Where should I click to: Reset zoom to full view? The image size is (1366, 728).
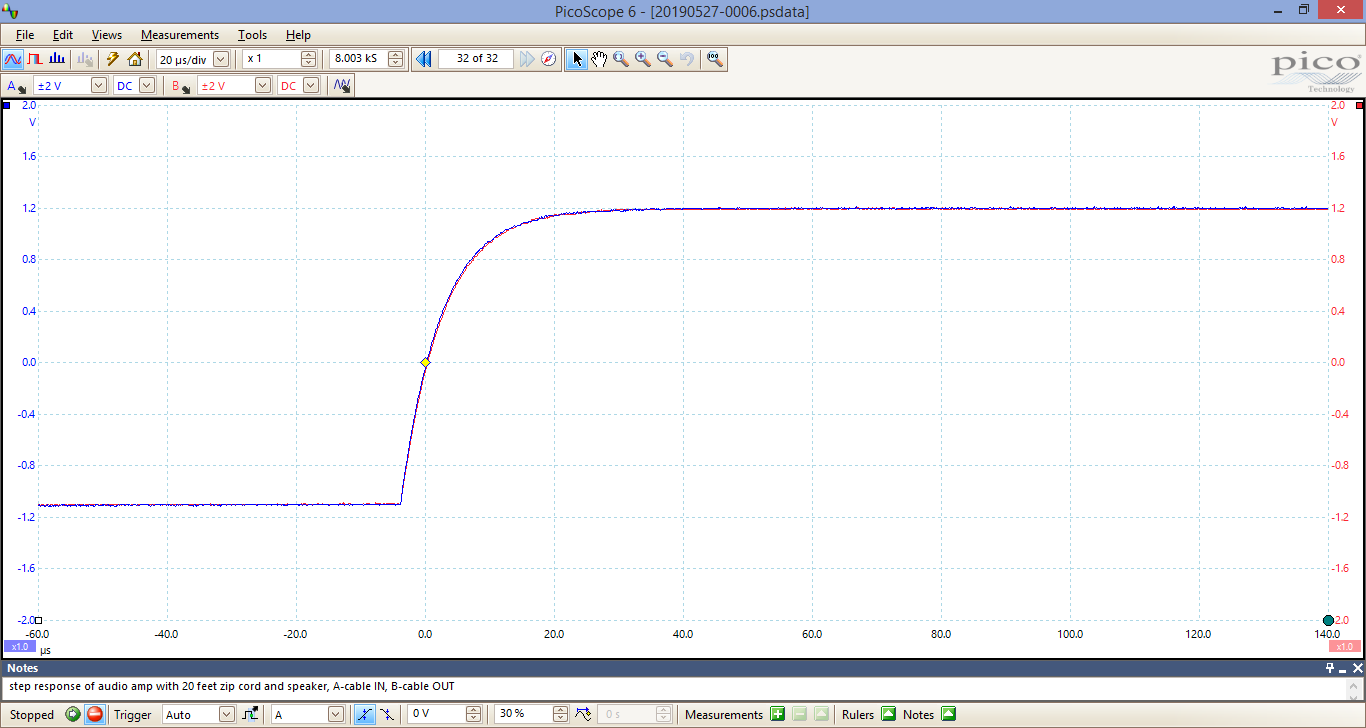click(x=714, y=59)
